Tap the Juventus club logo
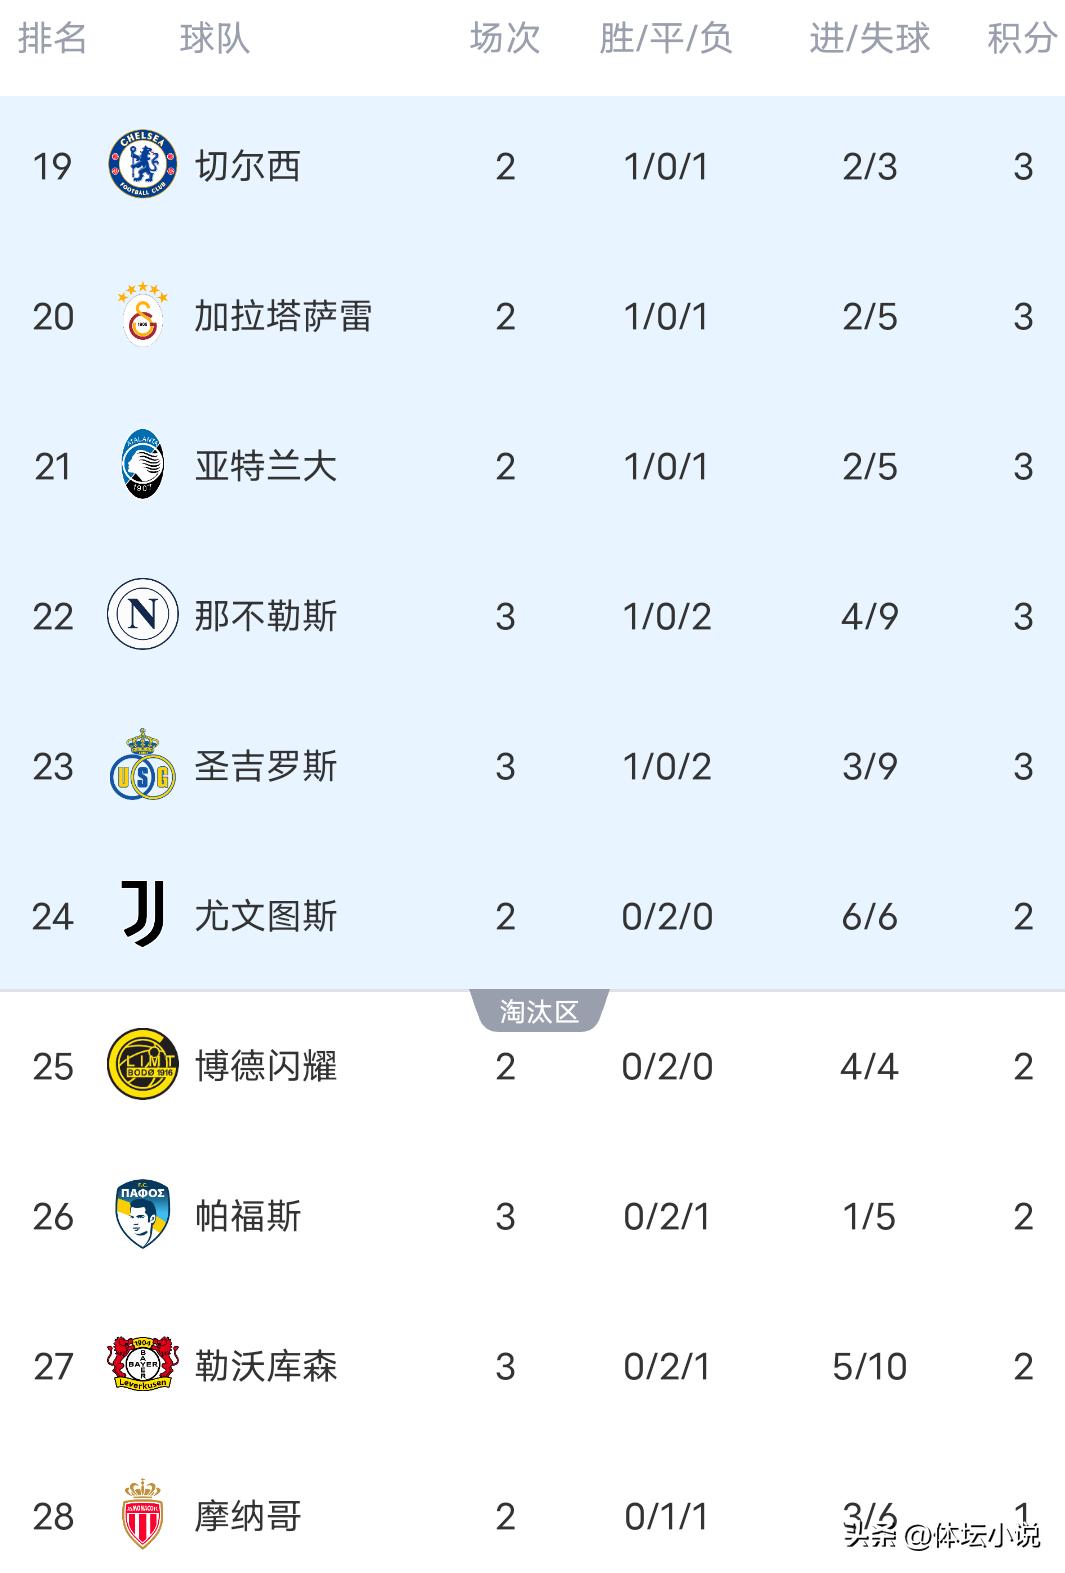The height and width of the screenshot is (1573, 1065). (x=143, y=915)
